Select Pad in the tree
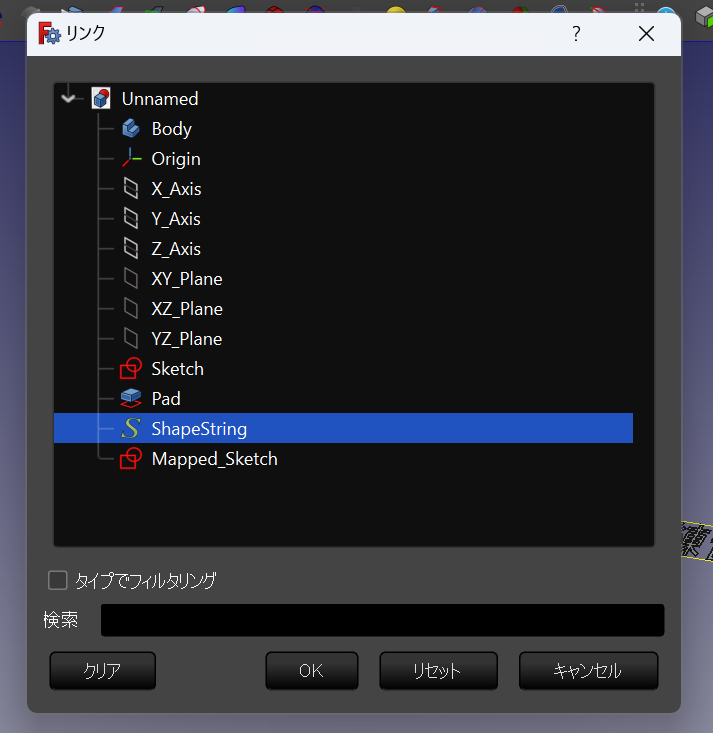The height and width of the screenshot is (733, 713). coord(166,399)
